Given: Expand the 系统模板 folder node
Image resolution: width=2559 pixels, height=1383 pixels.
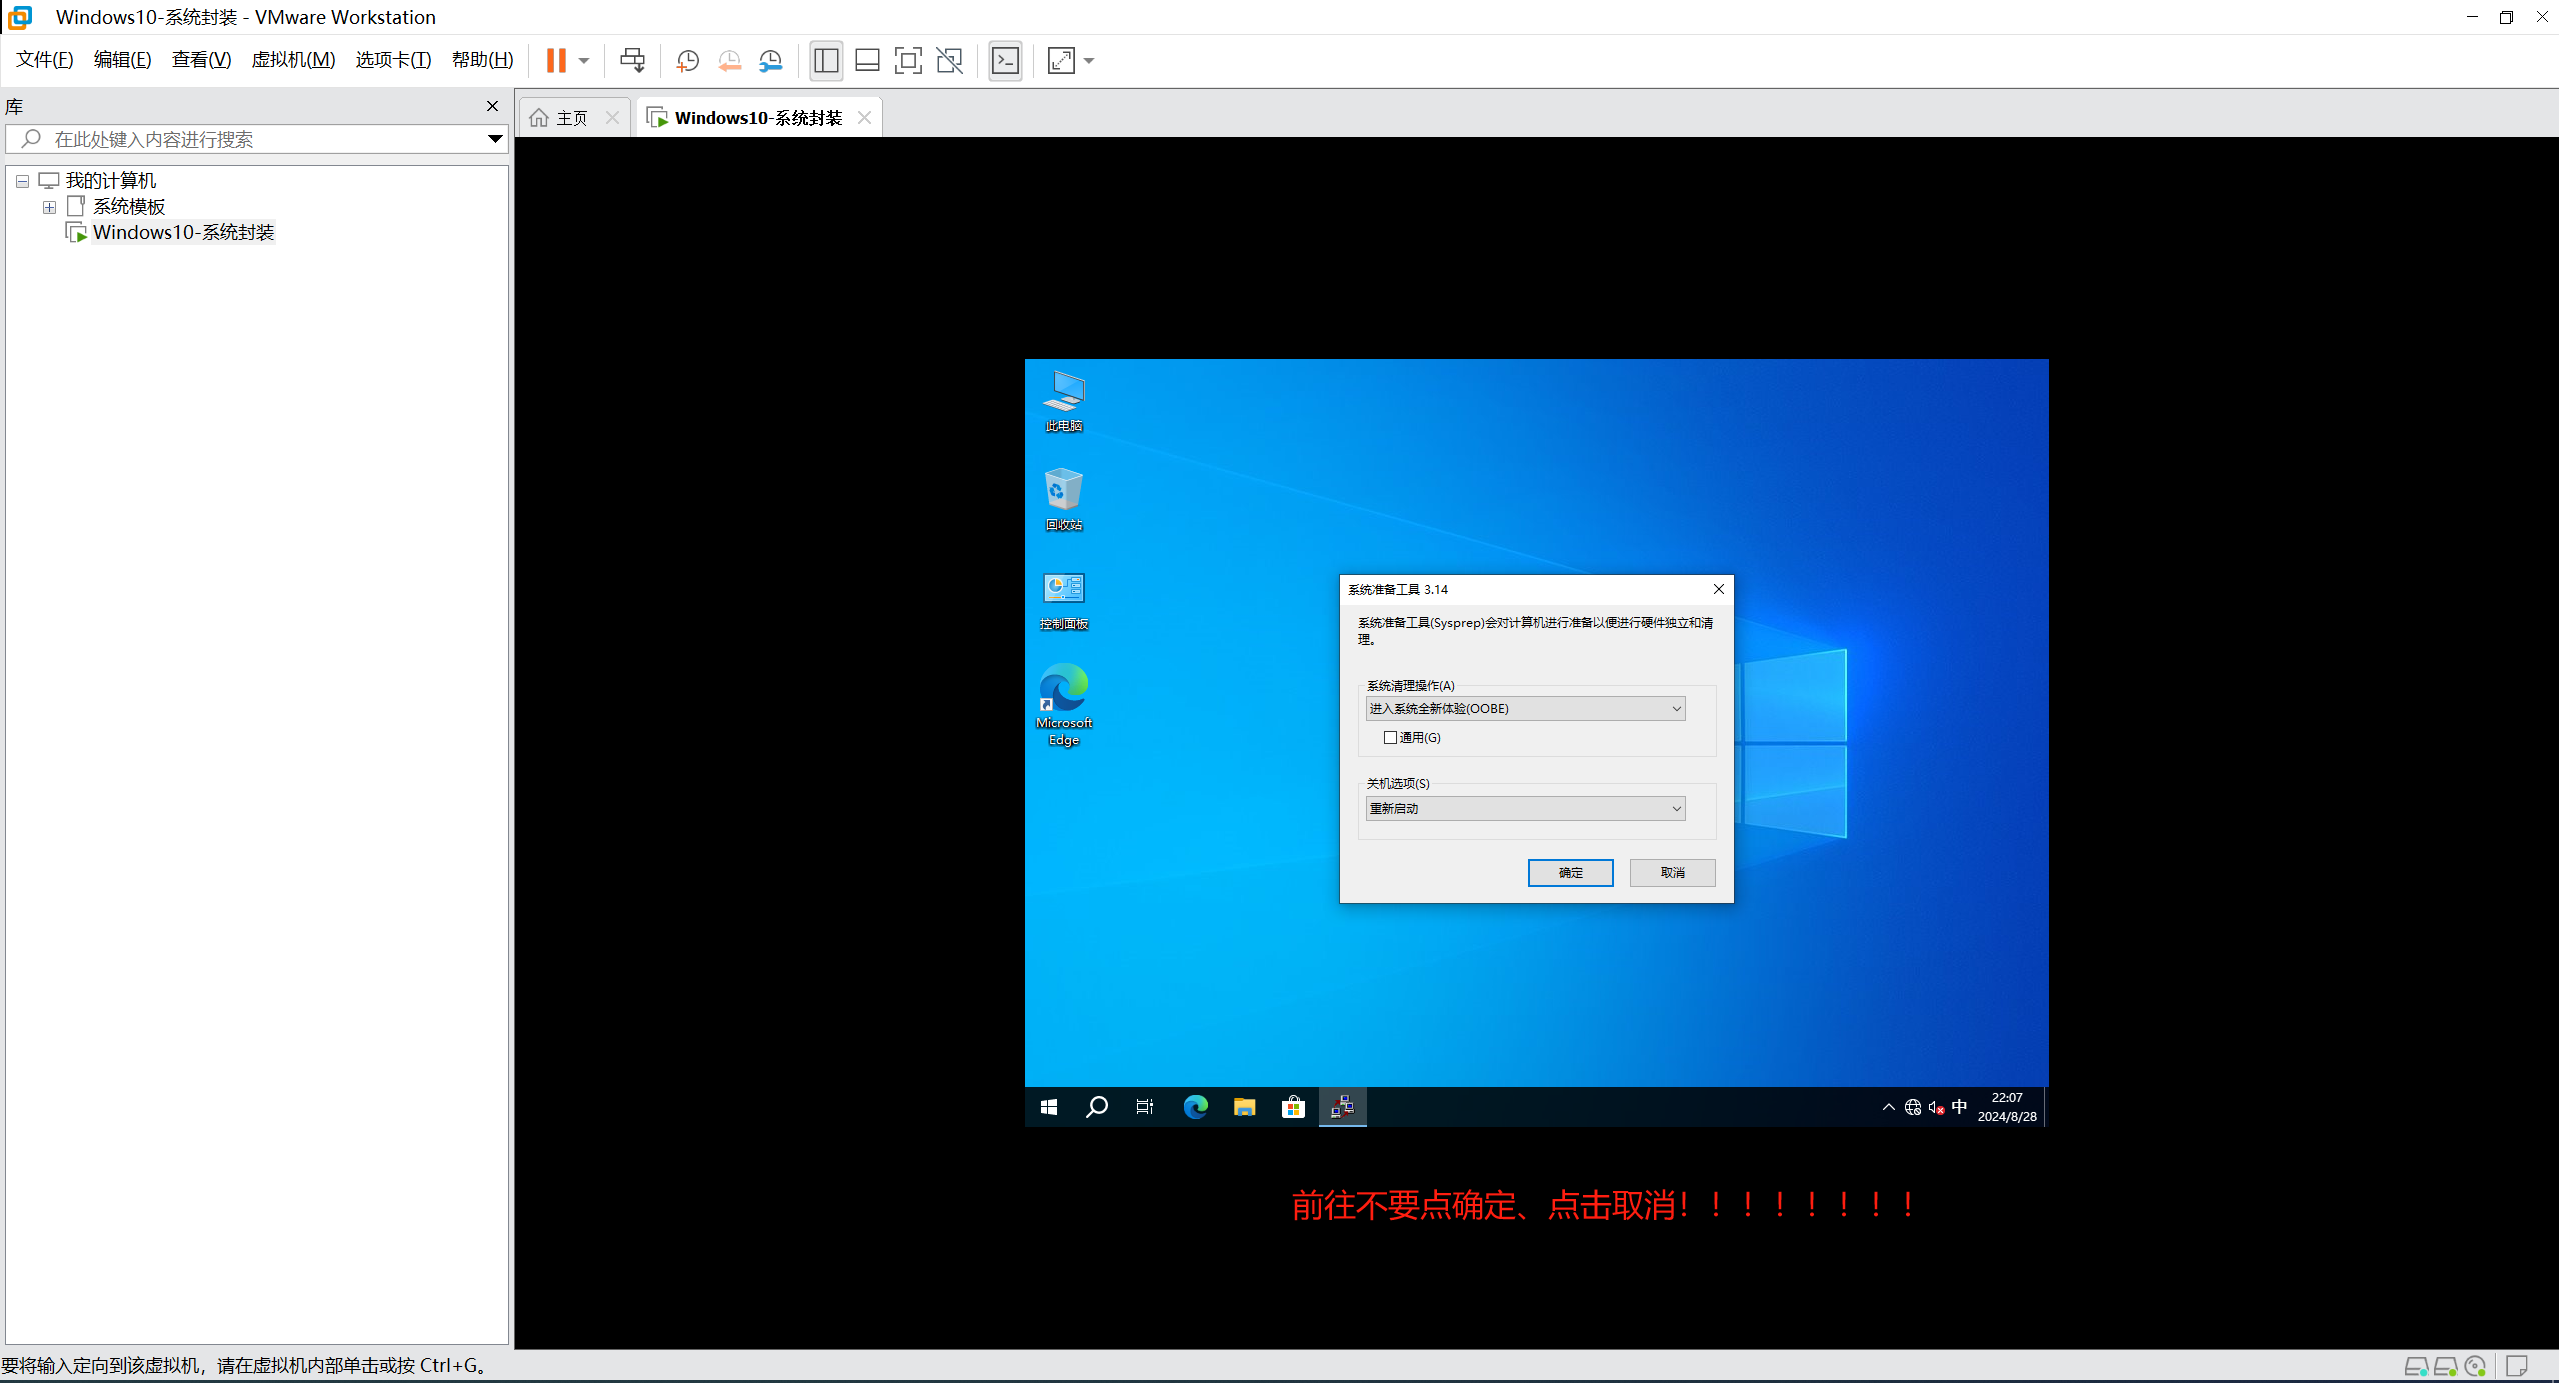Looking at the screenshot, I should (49, 208).
